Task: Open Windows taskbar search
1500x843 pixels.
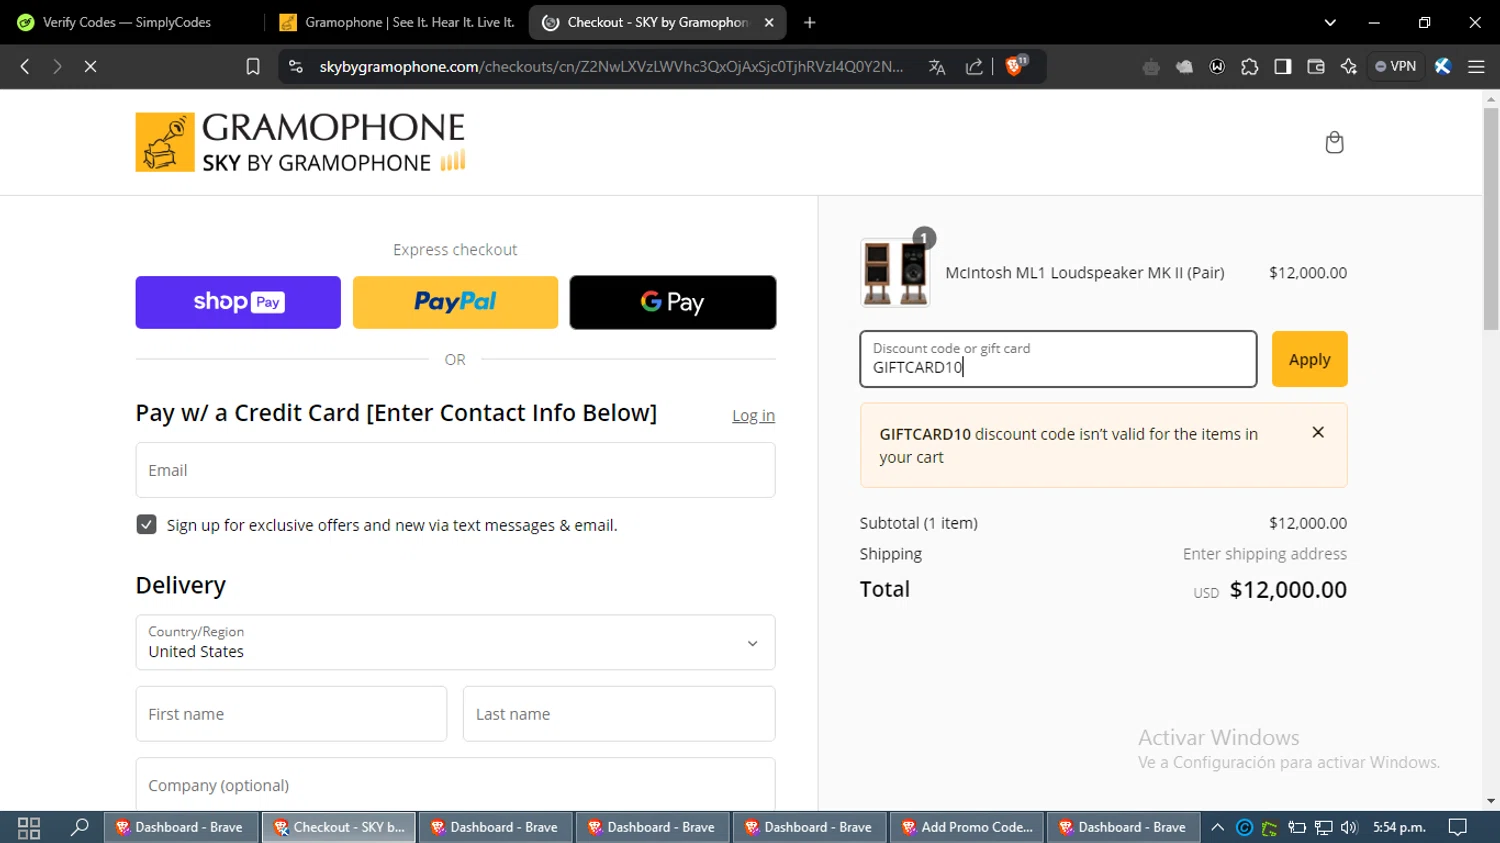Action: pyautogui.click(x=79, y=827)
